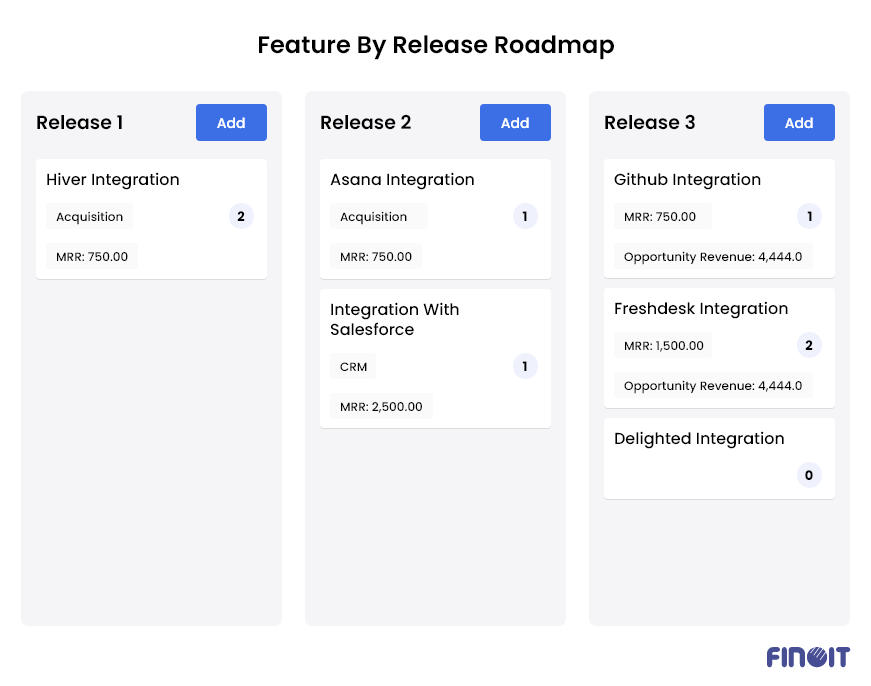871x686 pixels.
Task: Open the Hiver Integration card
Action: tap(113, 179)
